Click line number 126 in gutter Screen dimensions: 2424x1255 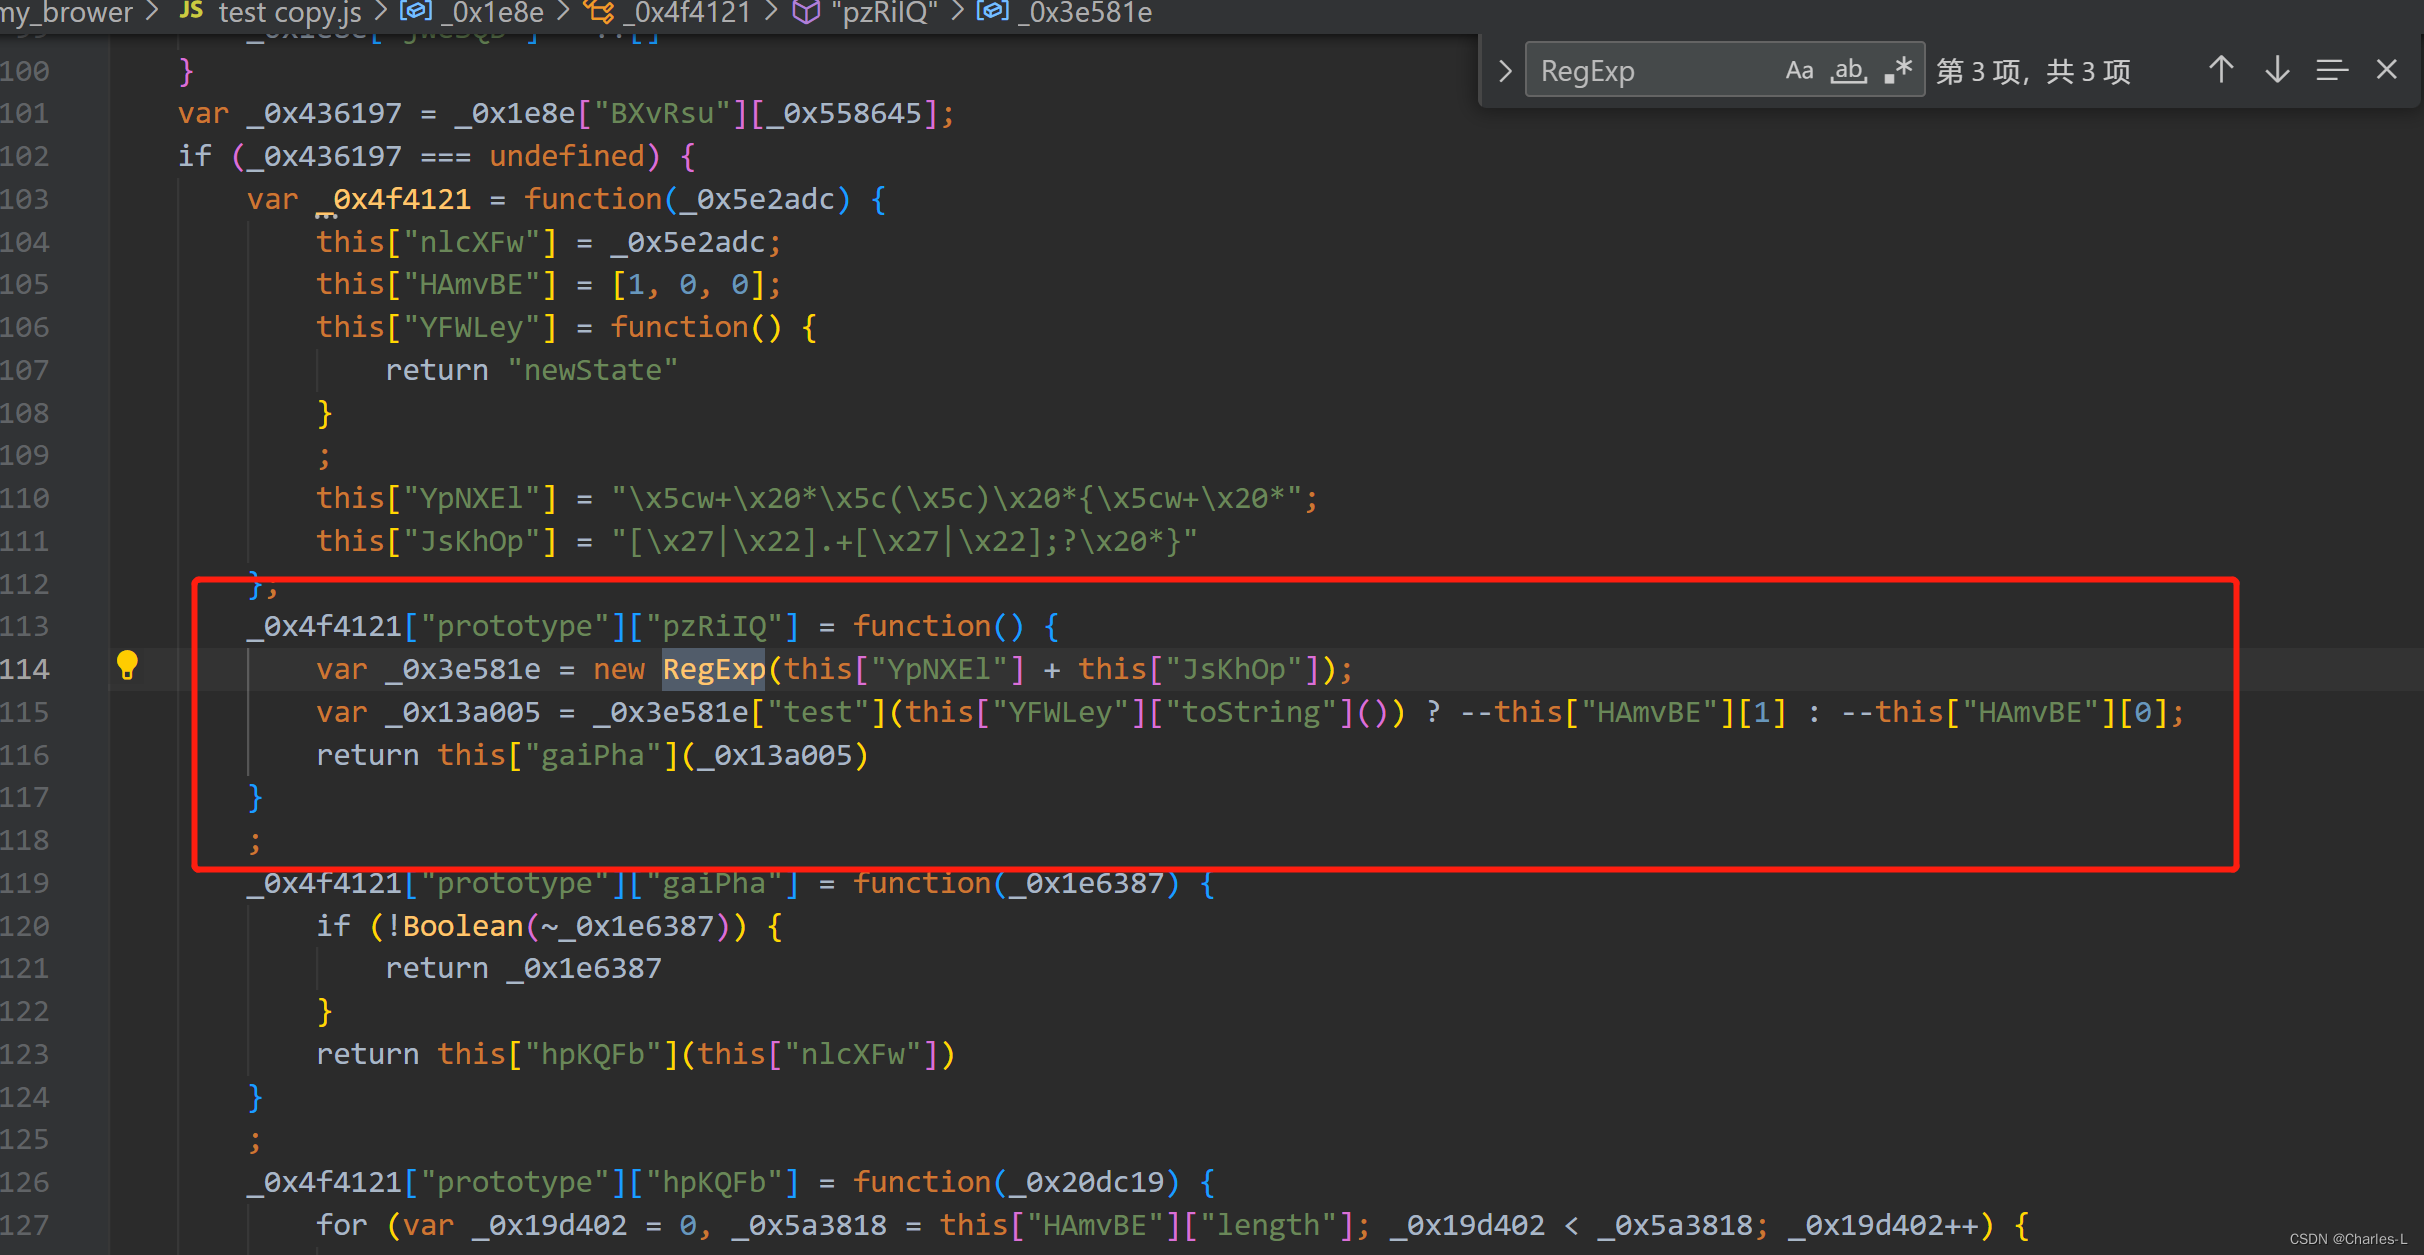pyautogui.click(x=26, y=1182)
